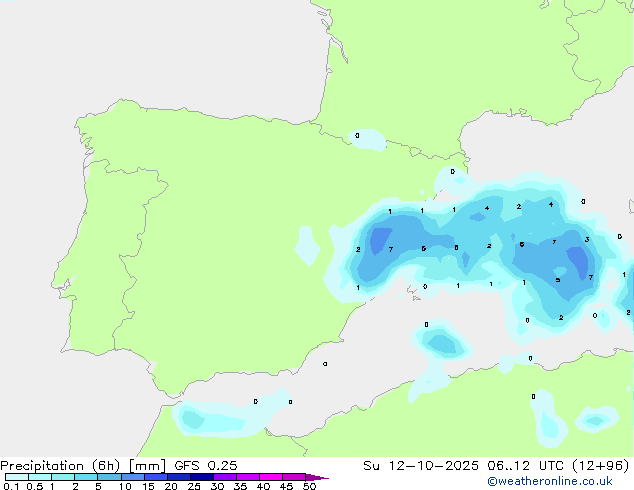Click the legend color between 2 and 5
Screen dimensions: 634x490
pos(86,477)
